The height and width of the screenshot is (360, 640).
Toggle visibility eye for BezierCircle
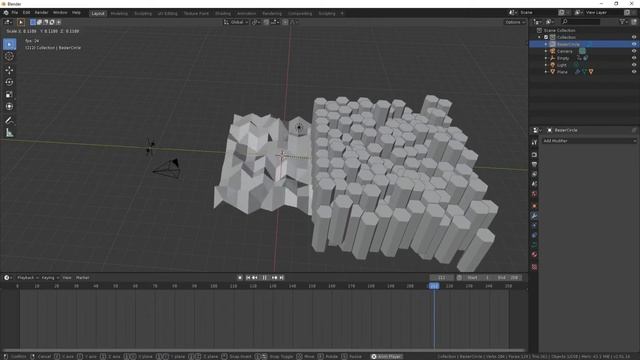[634, 44]
